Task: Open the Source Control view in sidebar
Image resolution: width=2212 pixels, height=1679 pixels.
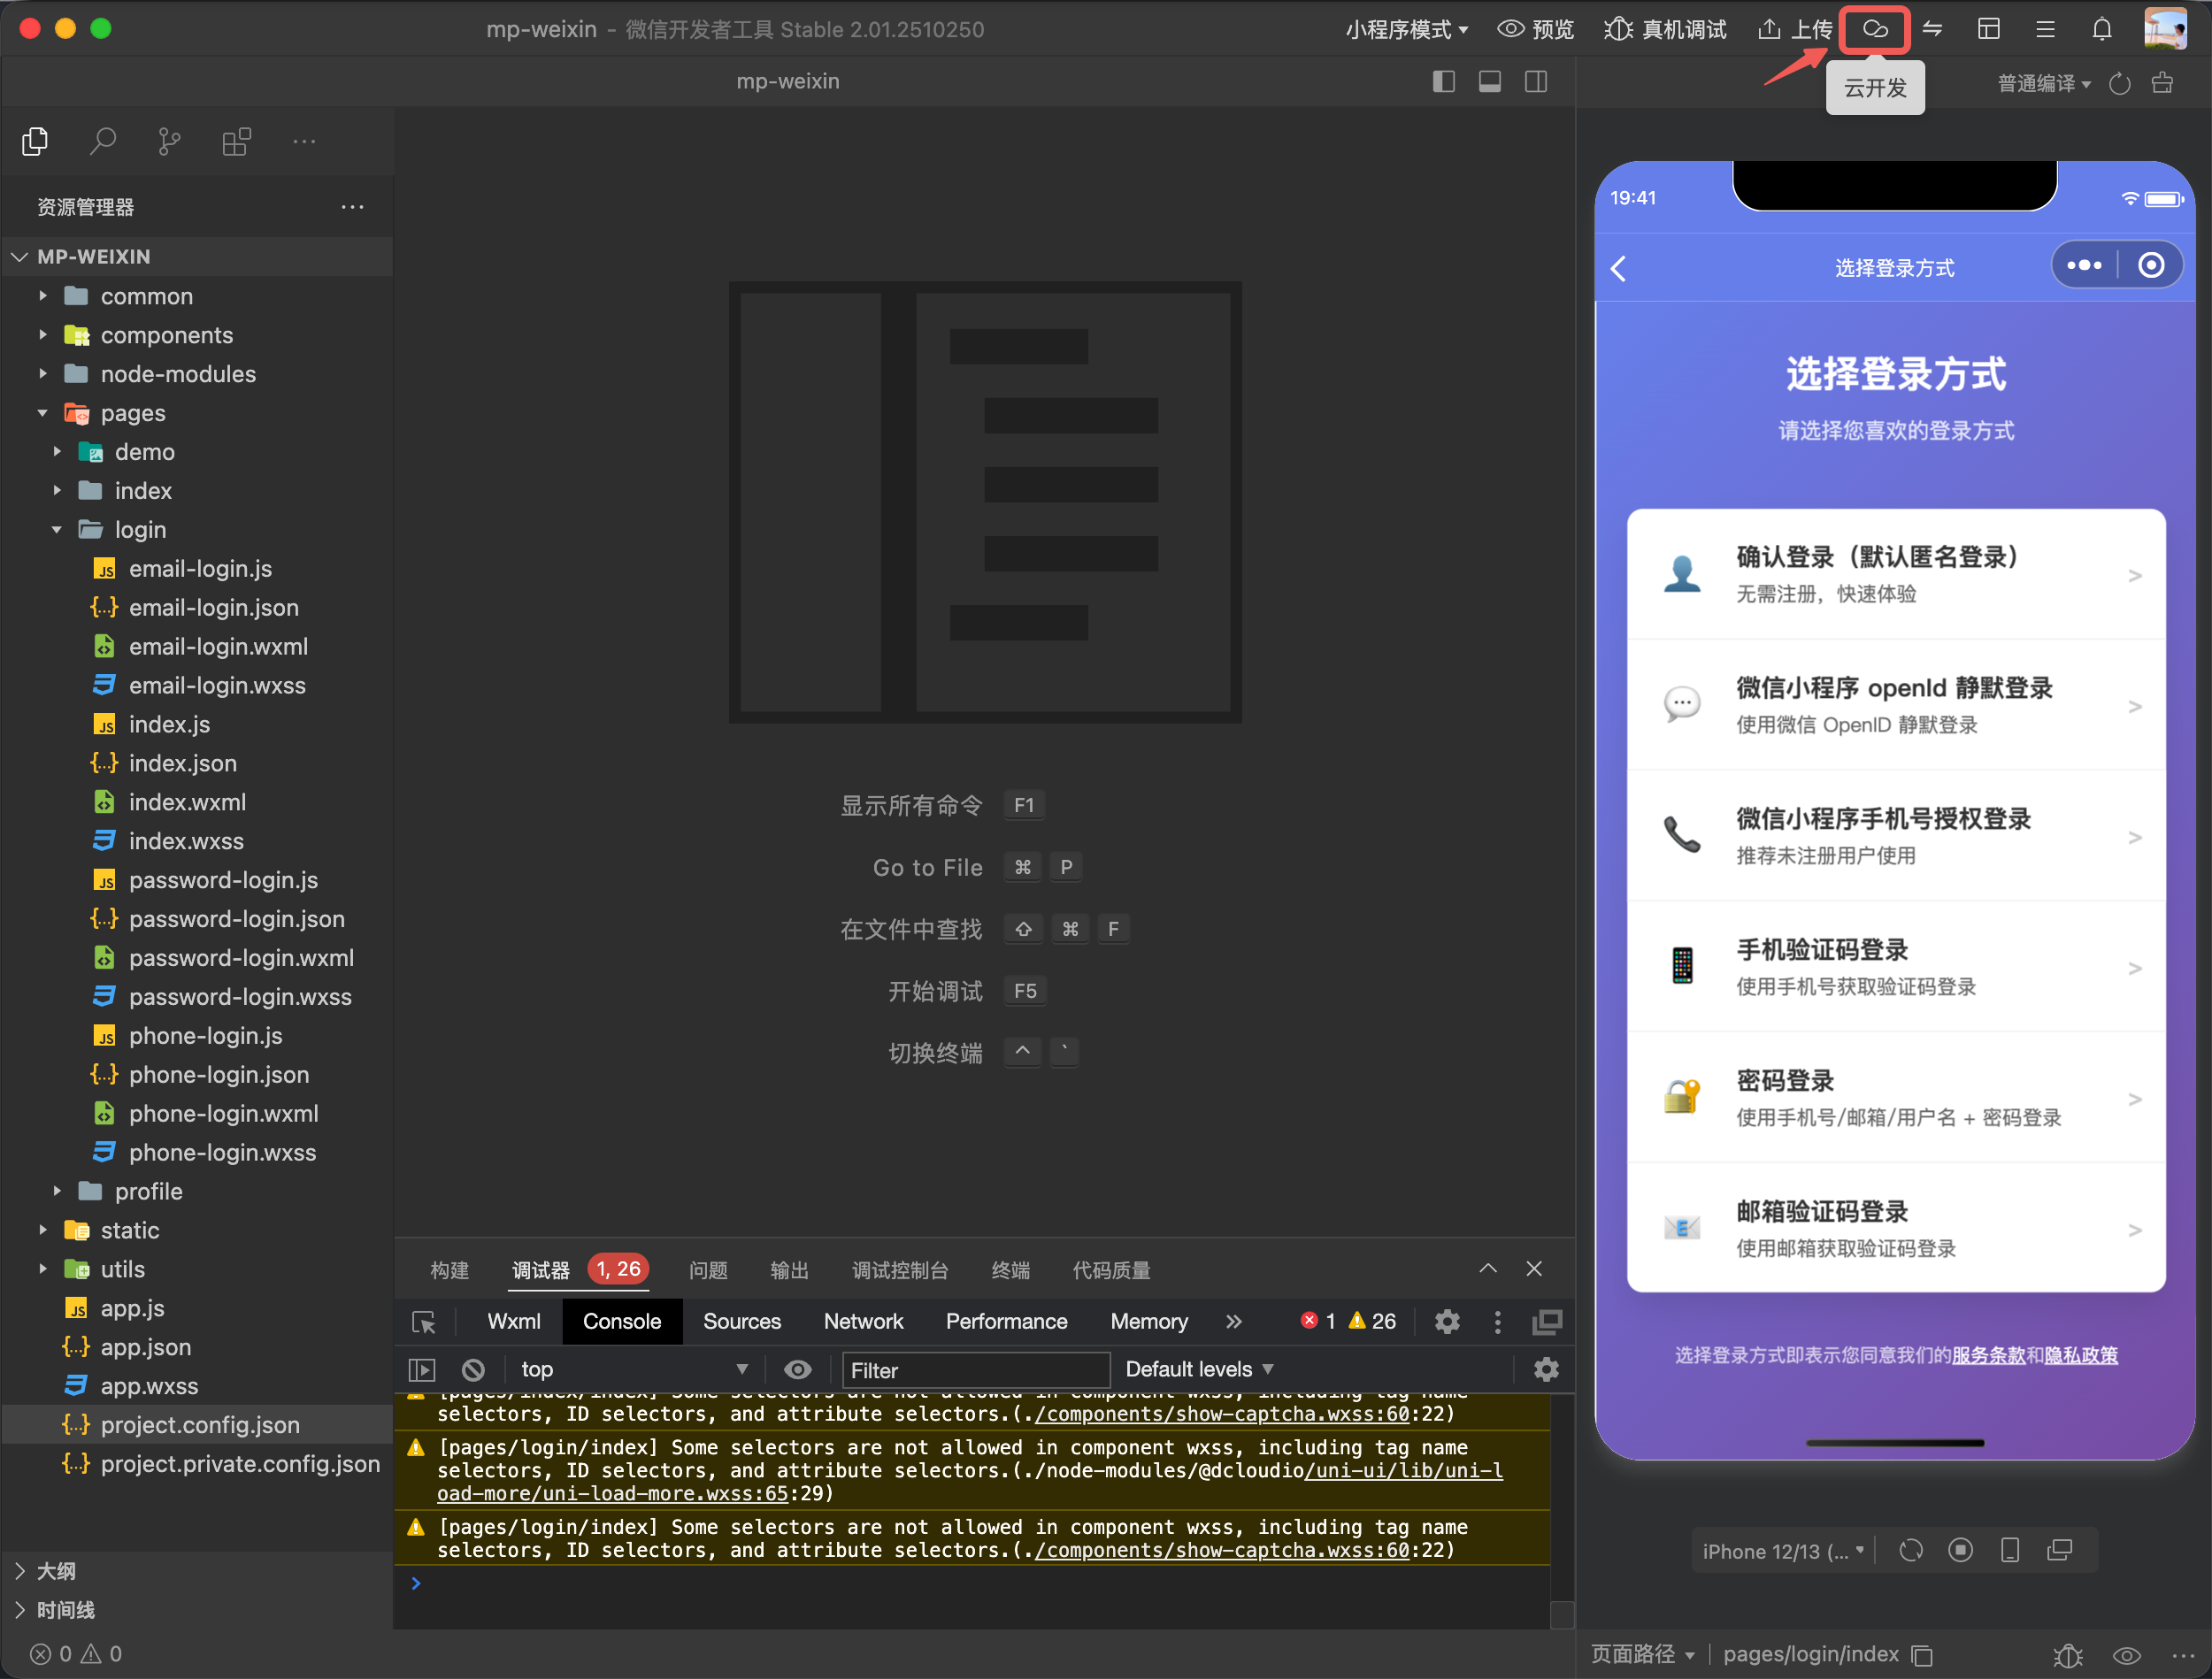Action: 168,141
